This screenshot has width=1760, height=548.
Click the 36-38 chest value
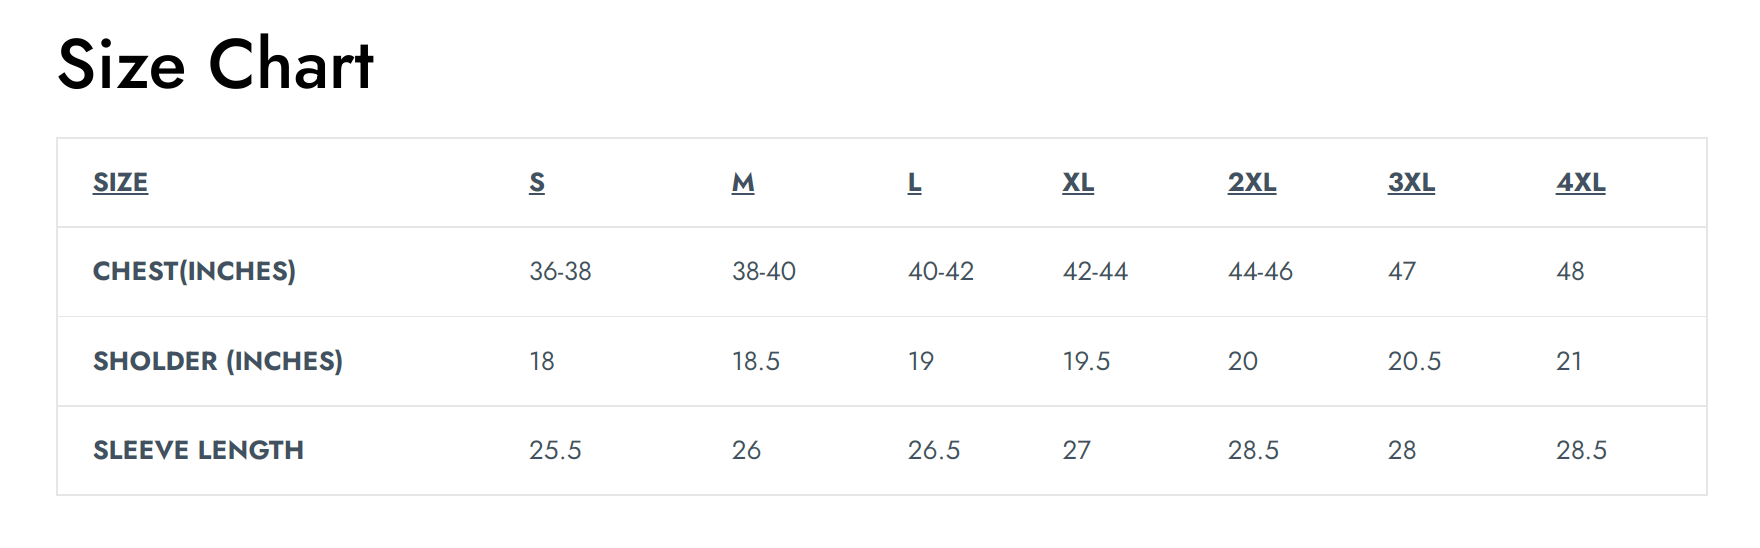pyautogui.click(x=560, y=271)
